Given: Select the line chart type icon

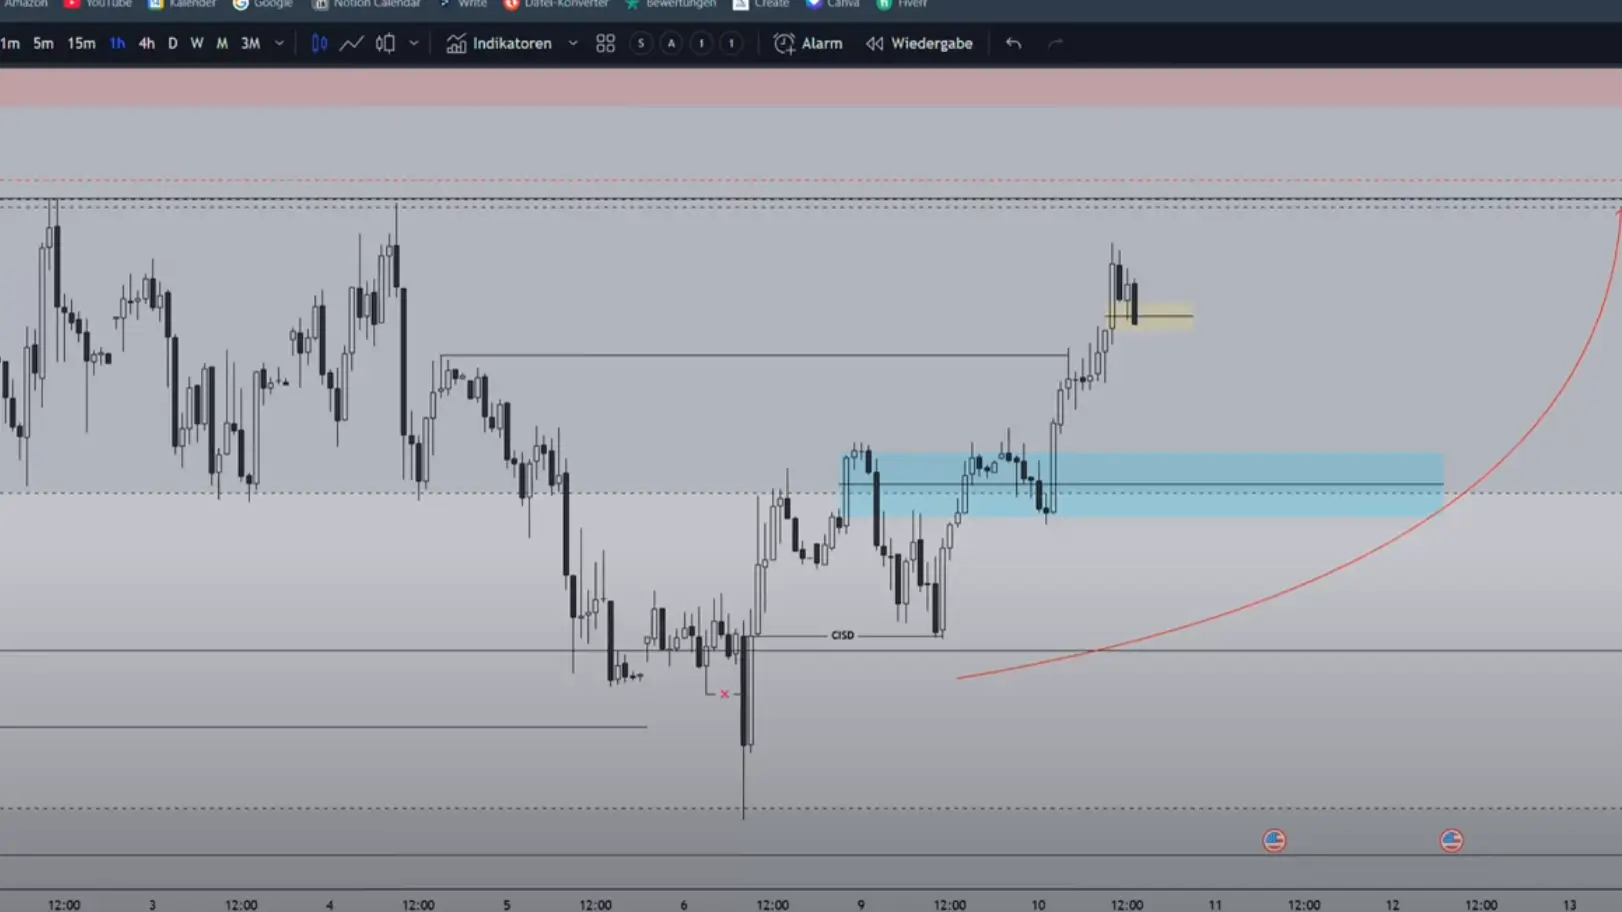Looking at the screenshot, I should [351, 43].
